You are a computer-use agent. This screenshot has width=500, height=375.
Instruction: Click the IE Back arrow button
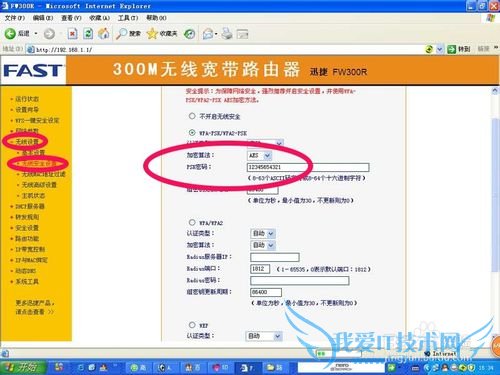click(x=10, y=33)
